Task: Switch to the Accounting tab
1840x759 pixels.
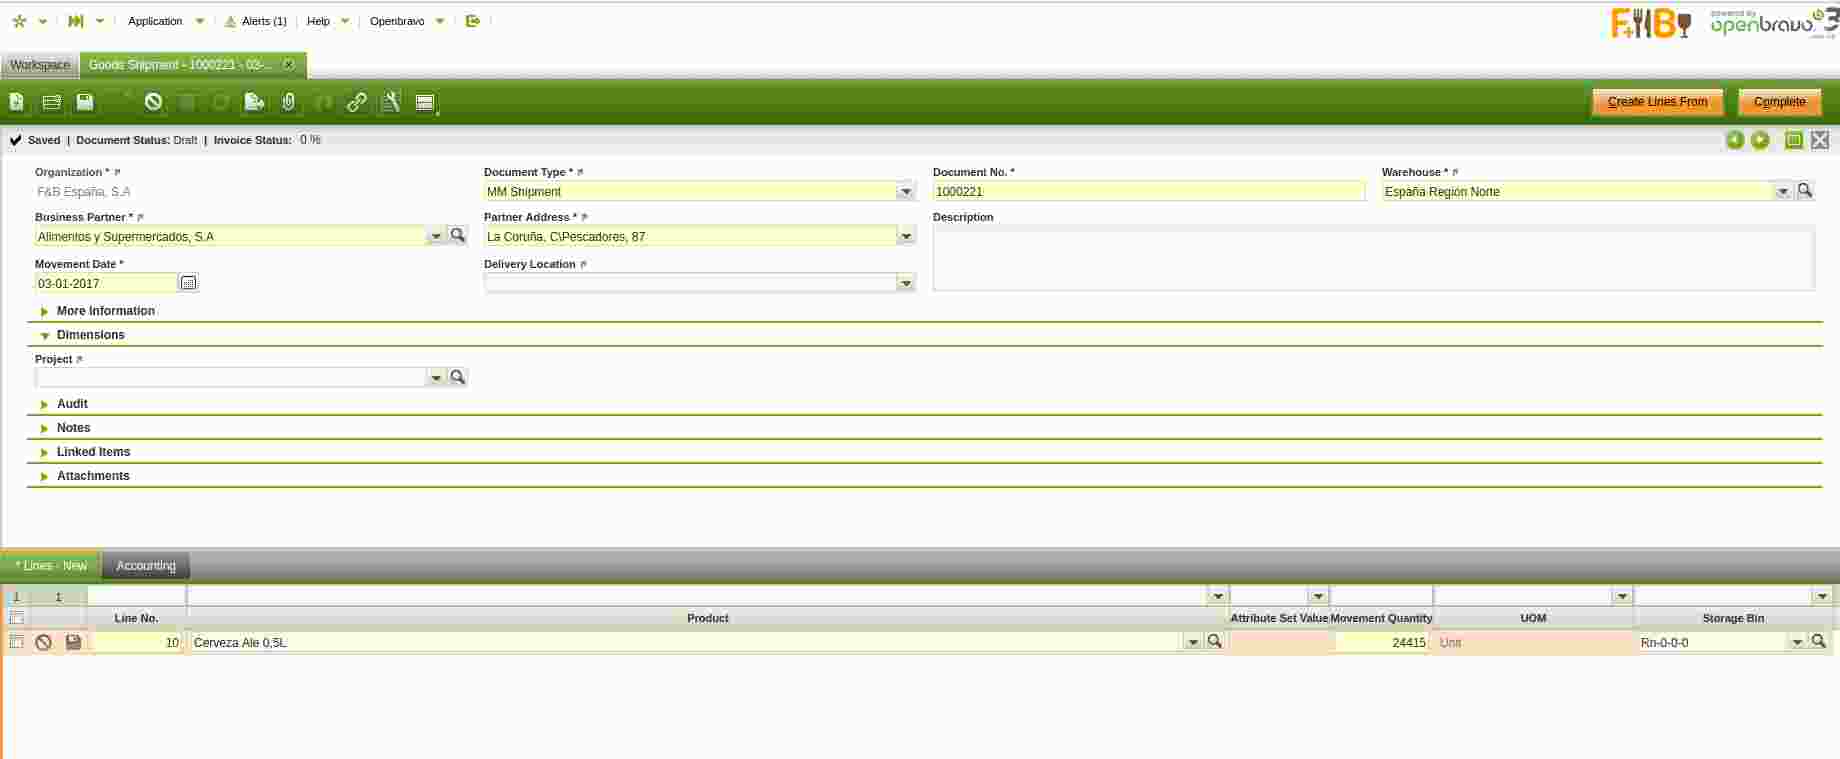Action: [146, 566]
